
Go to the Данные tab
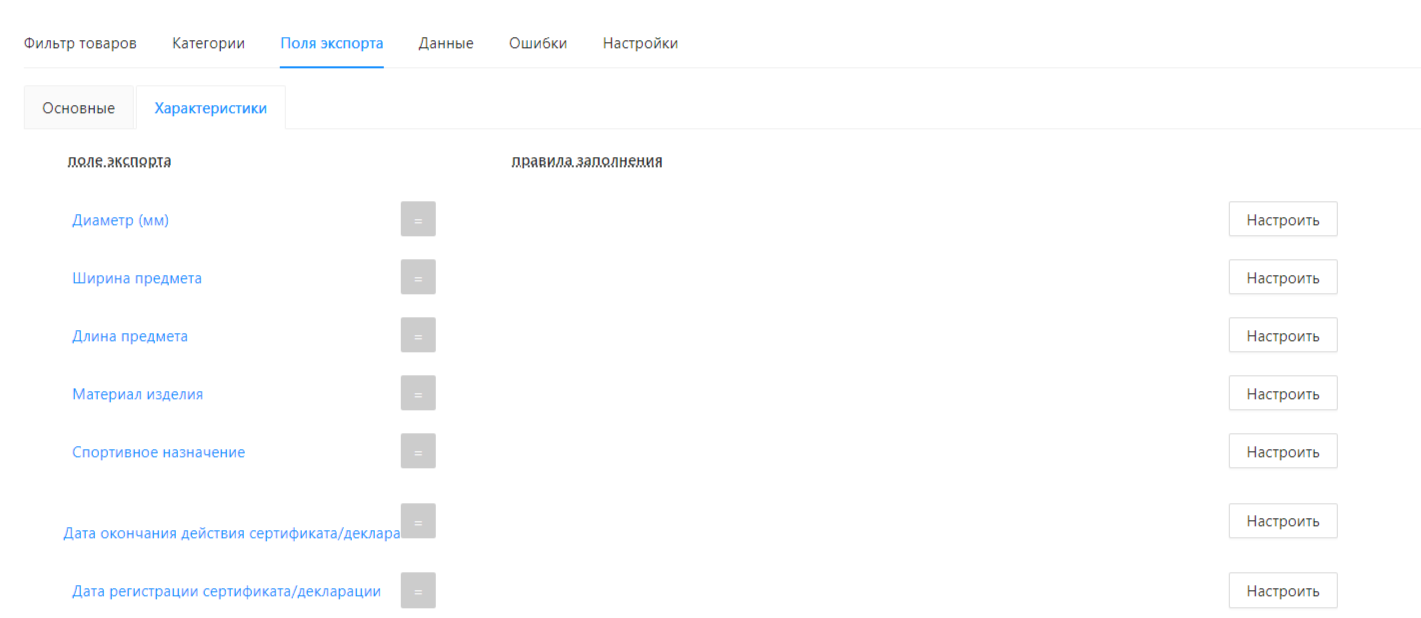click(x=446, y=43)
